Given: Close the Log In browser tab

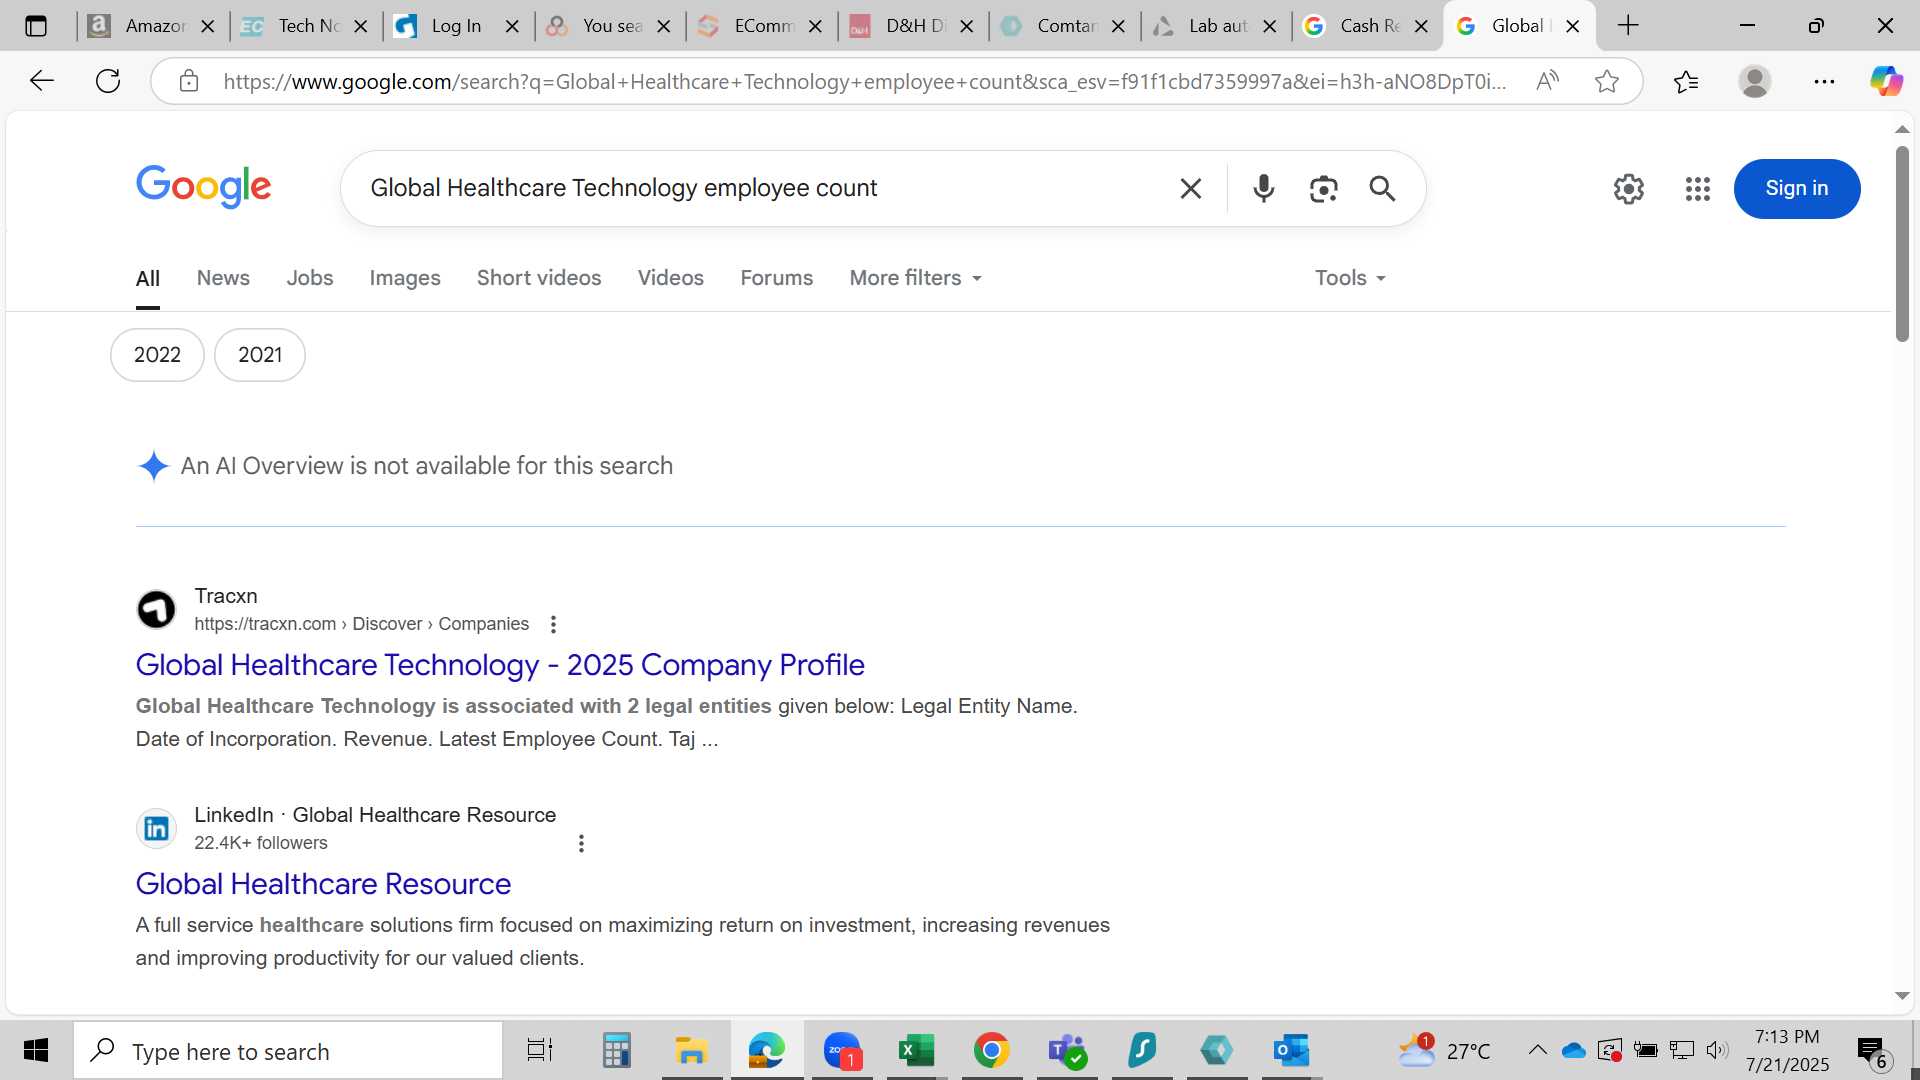Looking at the screenshot, I should click(512, 26).
